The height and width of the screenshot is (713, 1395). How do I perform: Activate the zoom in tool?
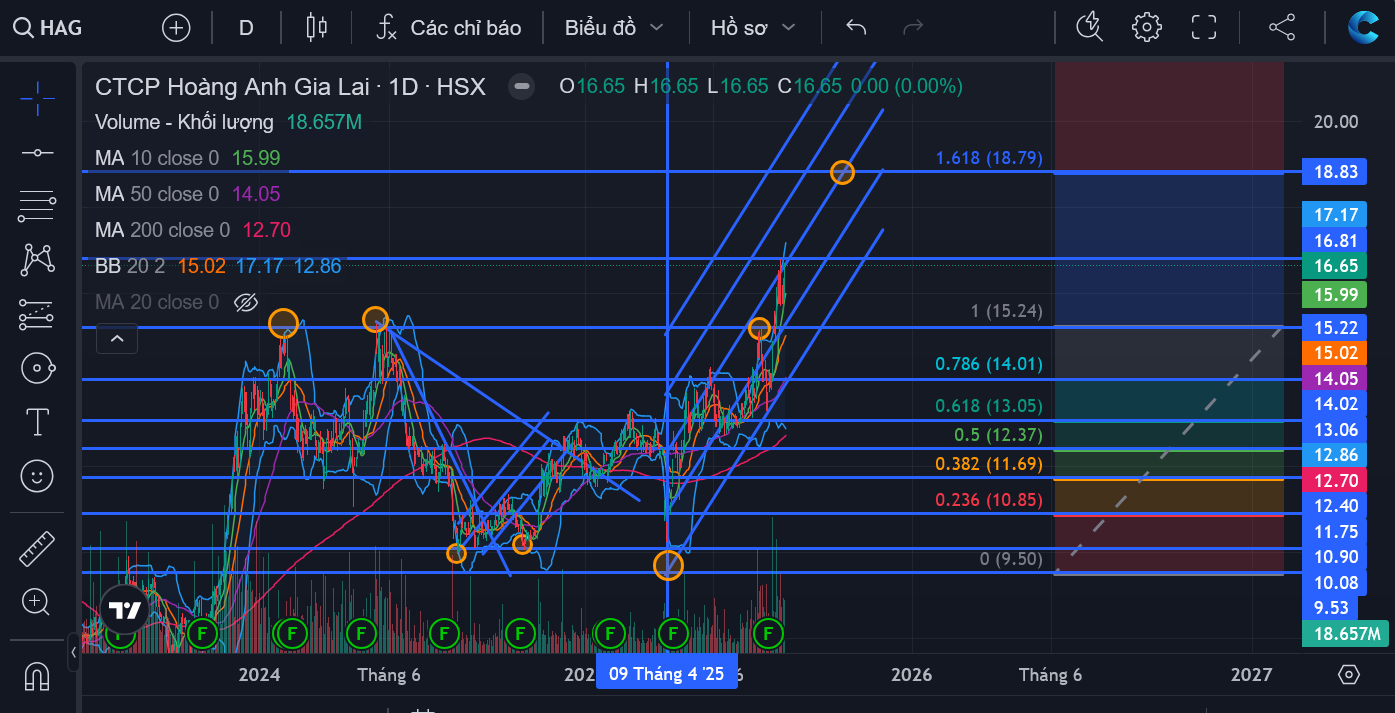38,602
